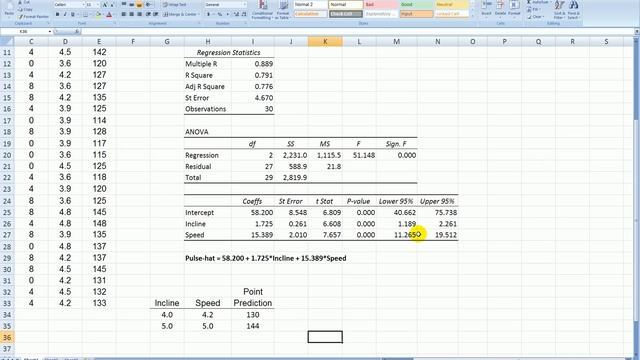The image size is (640, 360).
Task: Open the font size dropdown
Action: [98, 4]
